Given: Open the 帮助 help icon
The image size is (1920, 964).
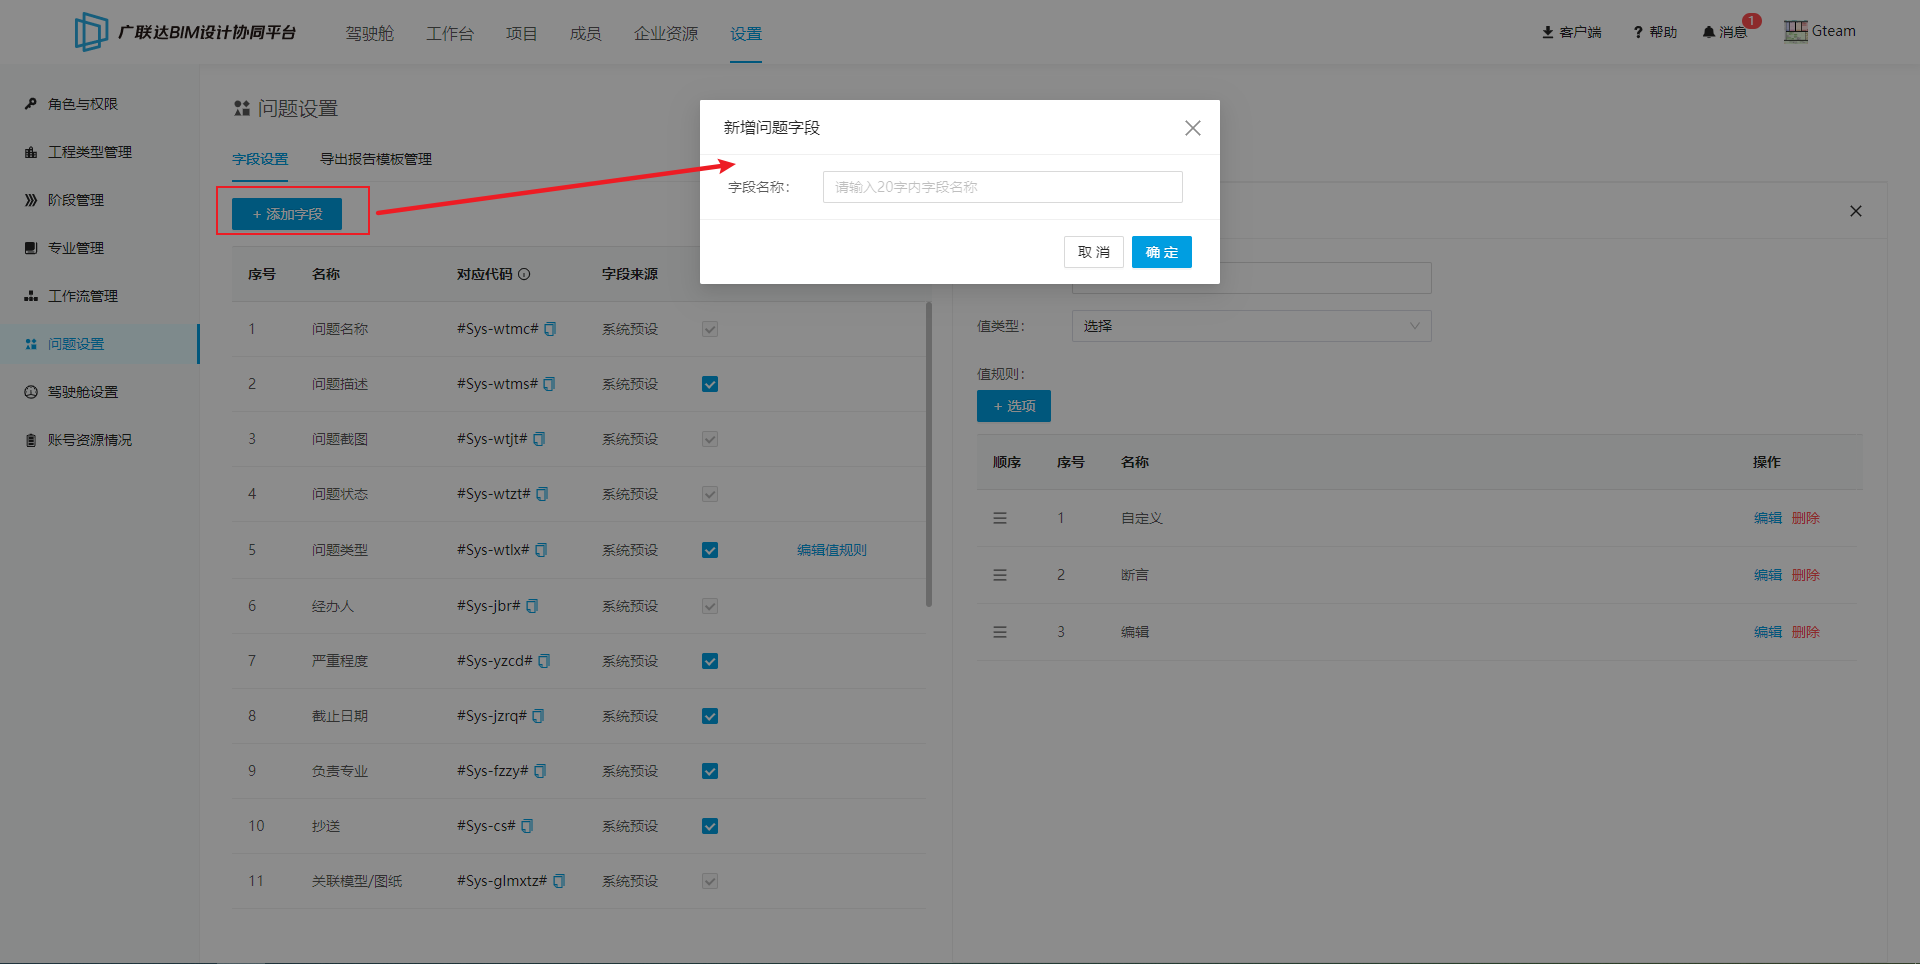Looking at the screenshot, I should coord(1638,32).
